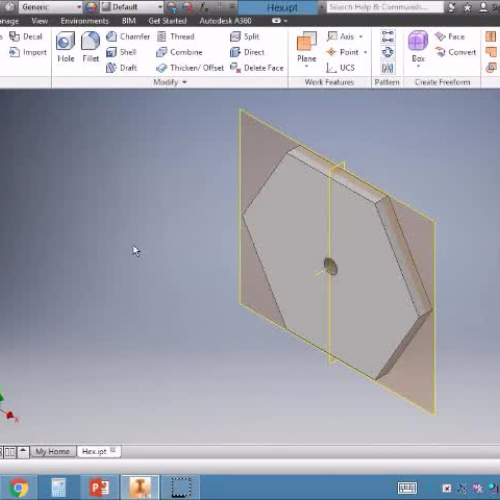Click the Thread tool

pos(176,36)
